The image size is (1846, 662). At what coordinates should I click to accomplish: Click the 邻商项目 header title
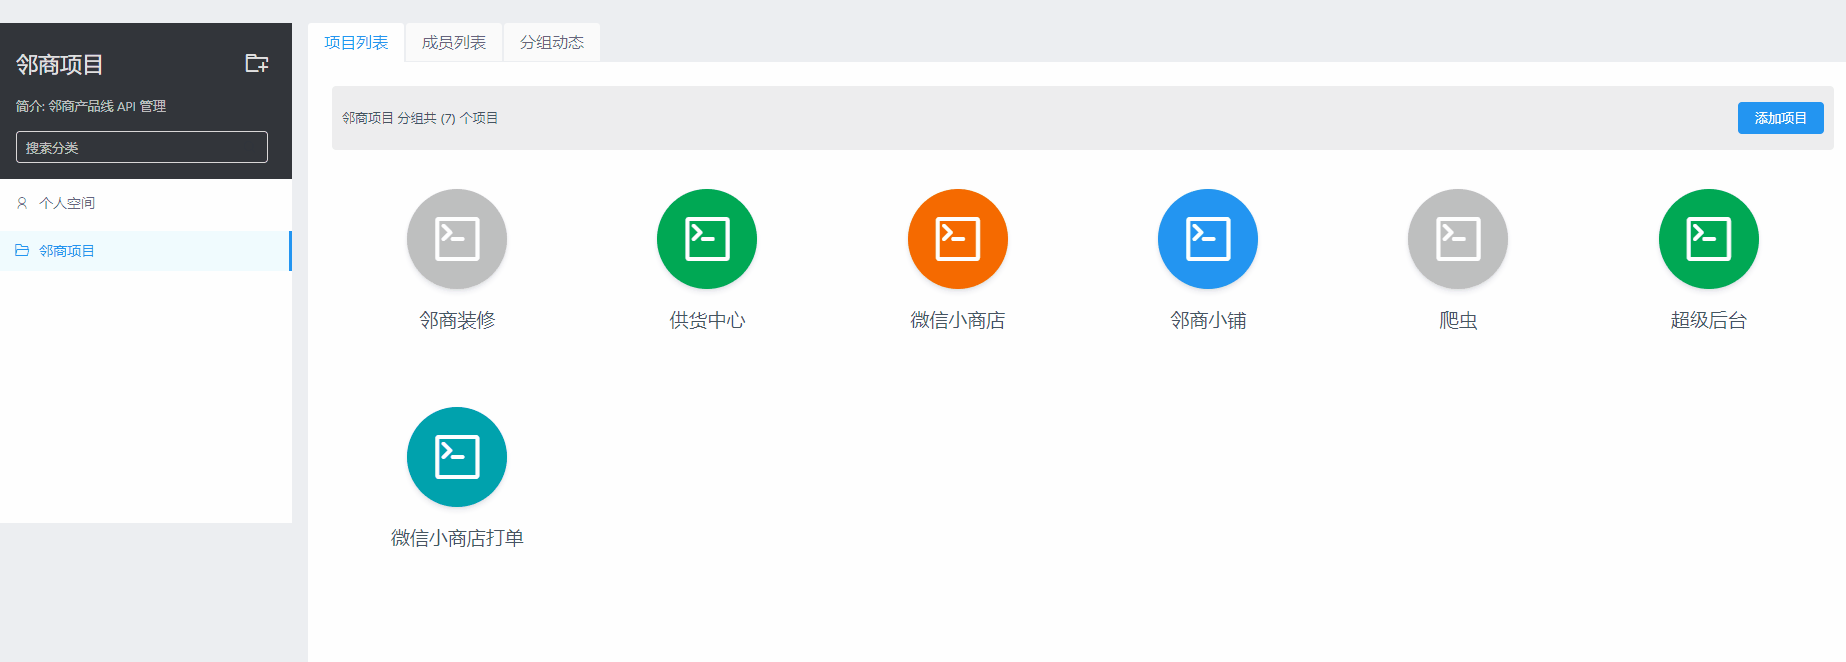[x=60, y=65]
